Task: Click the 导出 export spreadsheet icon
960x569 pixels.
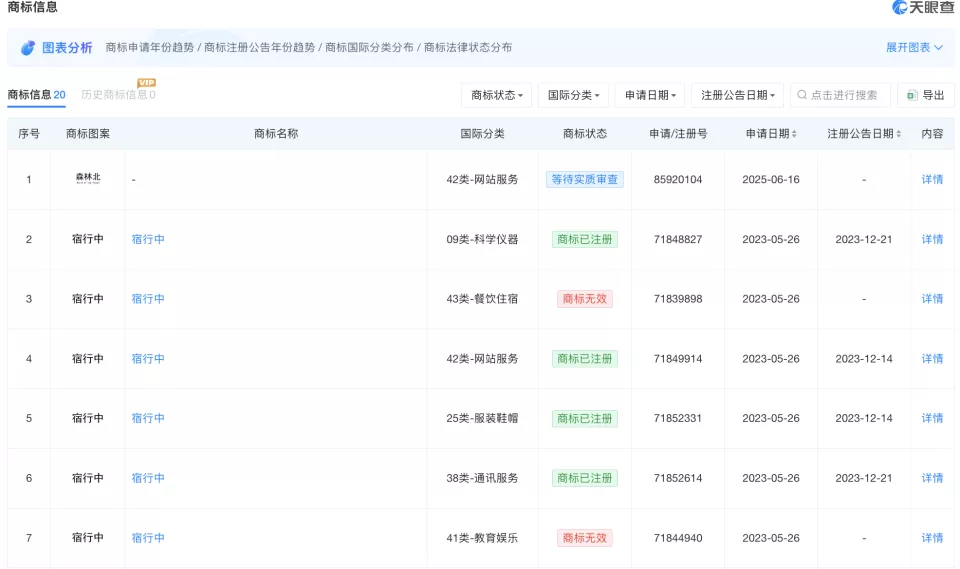Action: 912,95
